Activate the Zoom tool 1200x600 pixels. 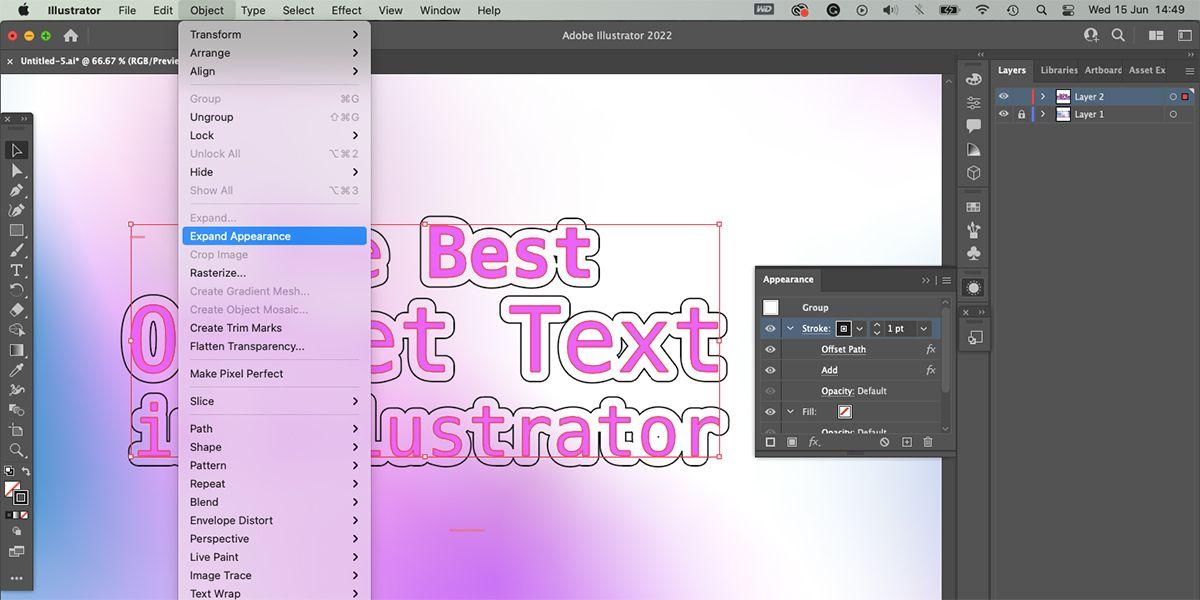[17, 450]
